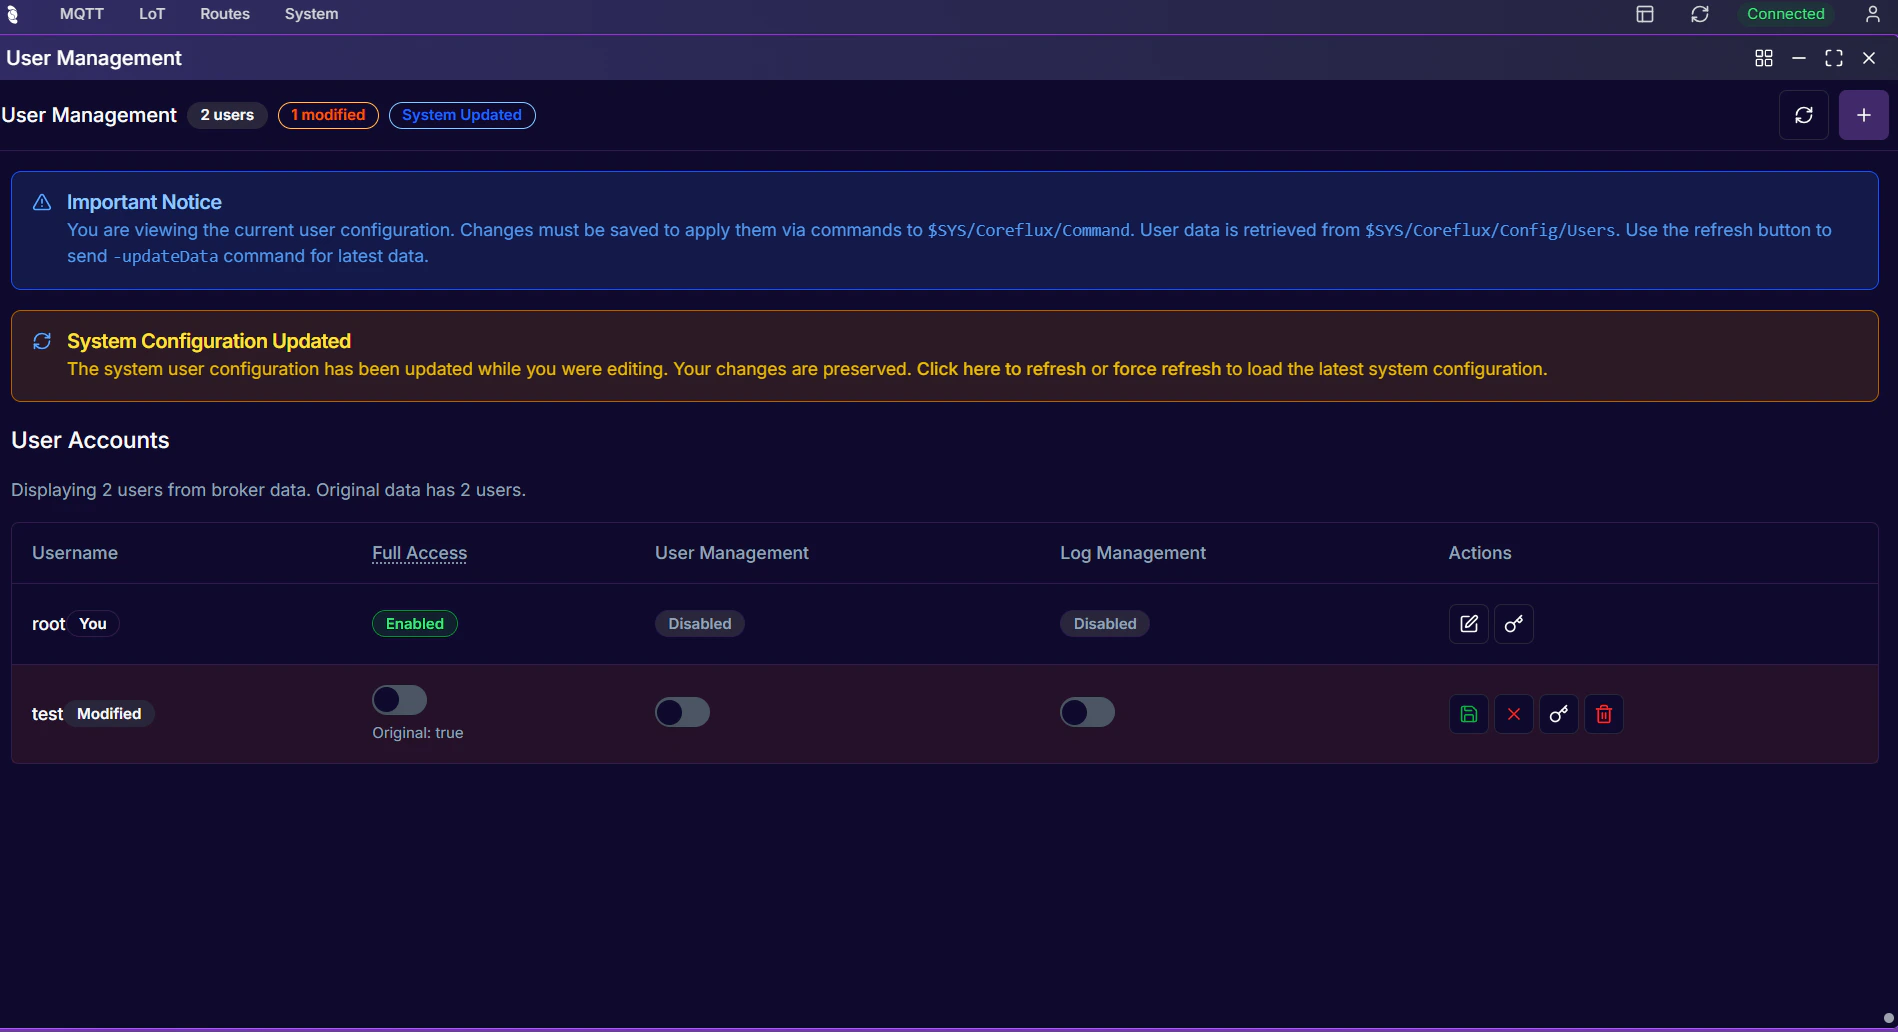Viewport: 1898px width, 1032px height.
Task: Add a new user with the plus button
Action: [1864, 115]
